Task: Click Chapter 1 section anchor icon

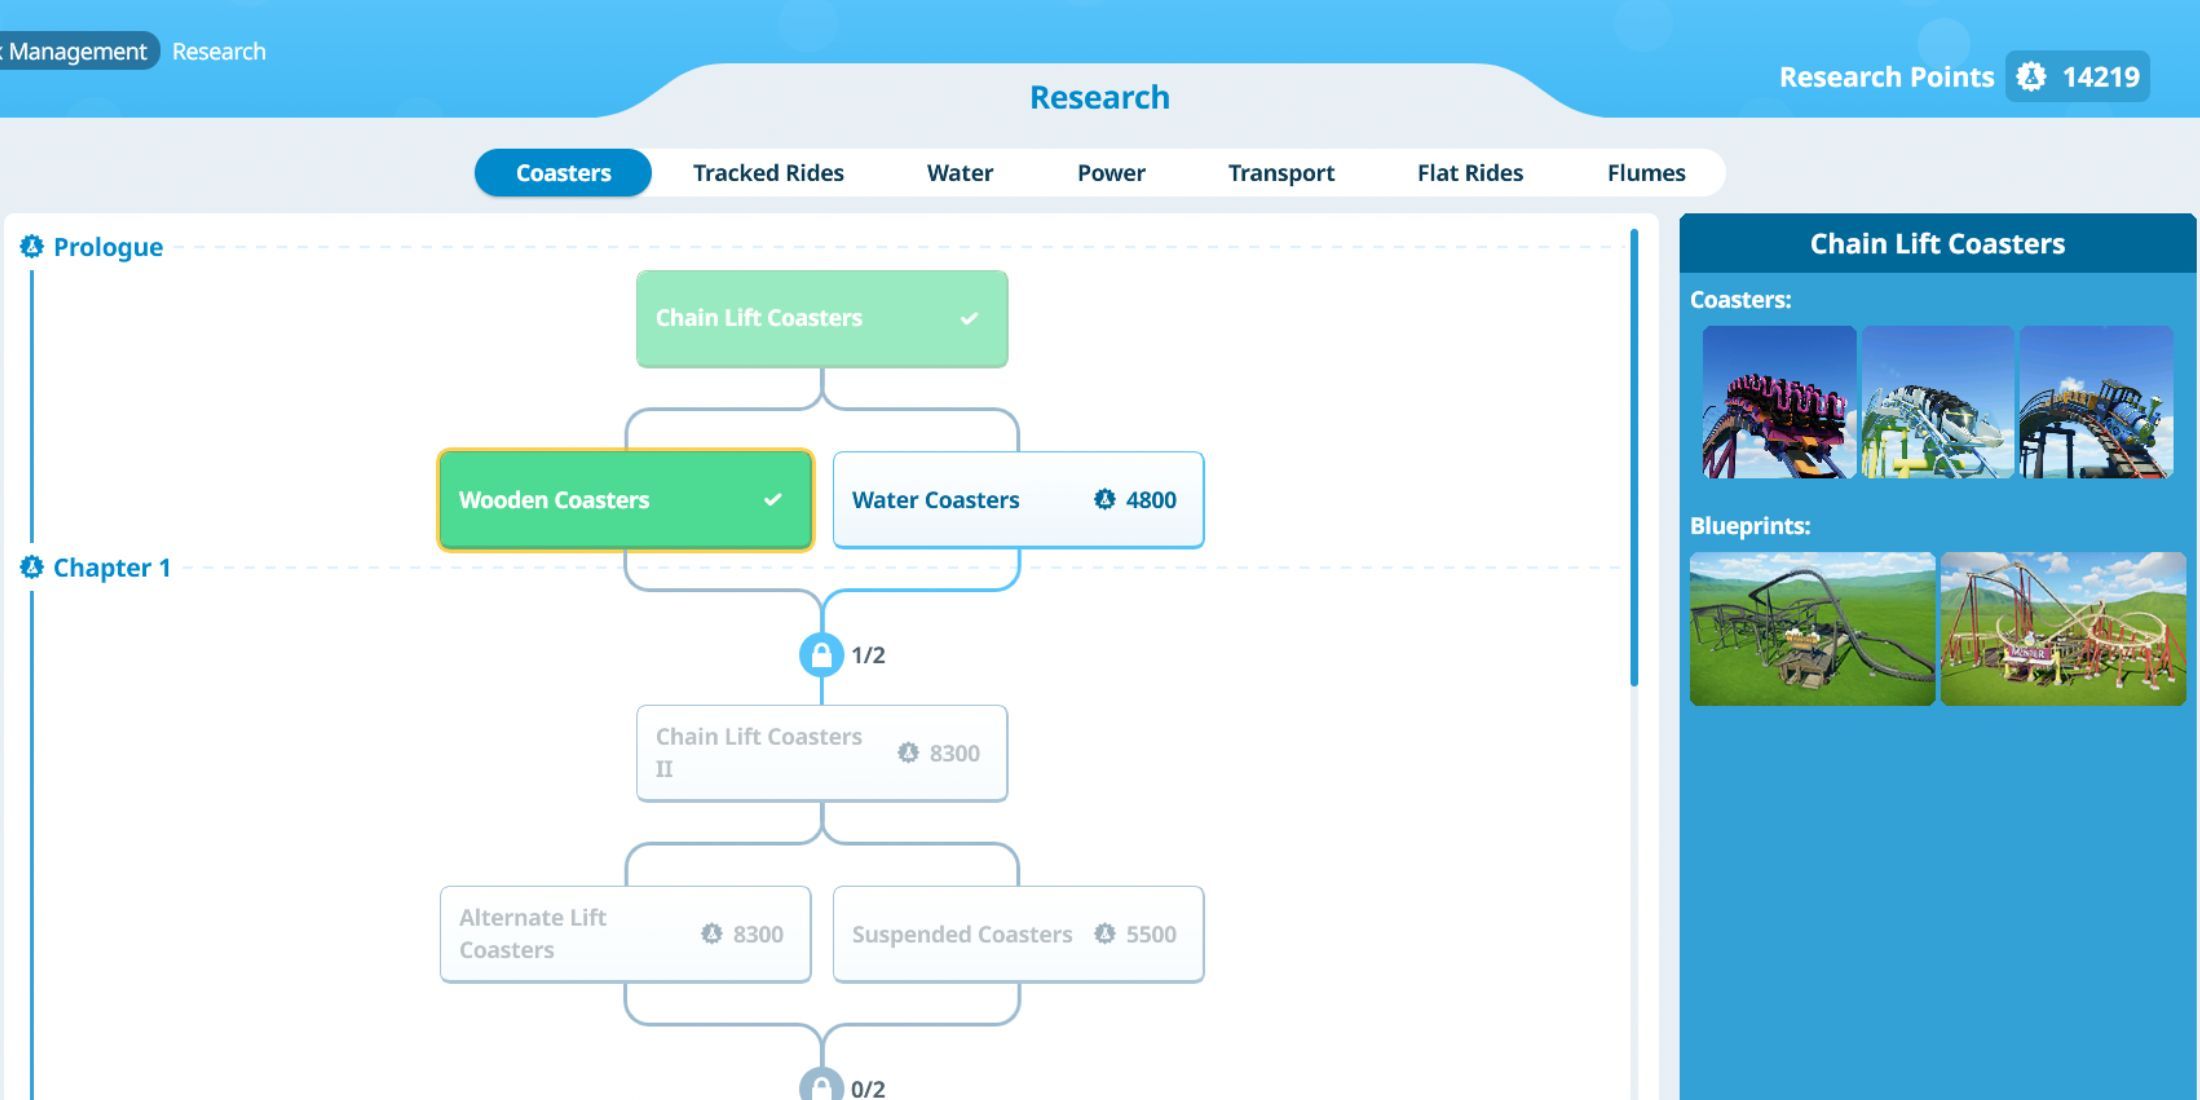Action: [32, 568]
